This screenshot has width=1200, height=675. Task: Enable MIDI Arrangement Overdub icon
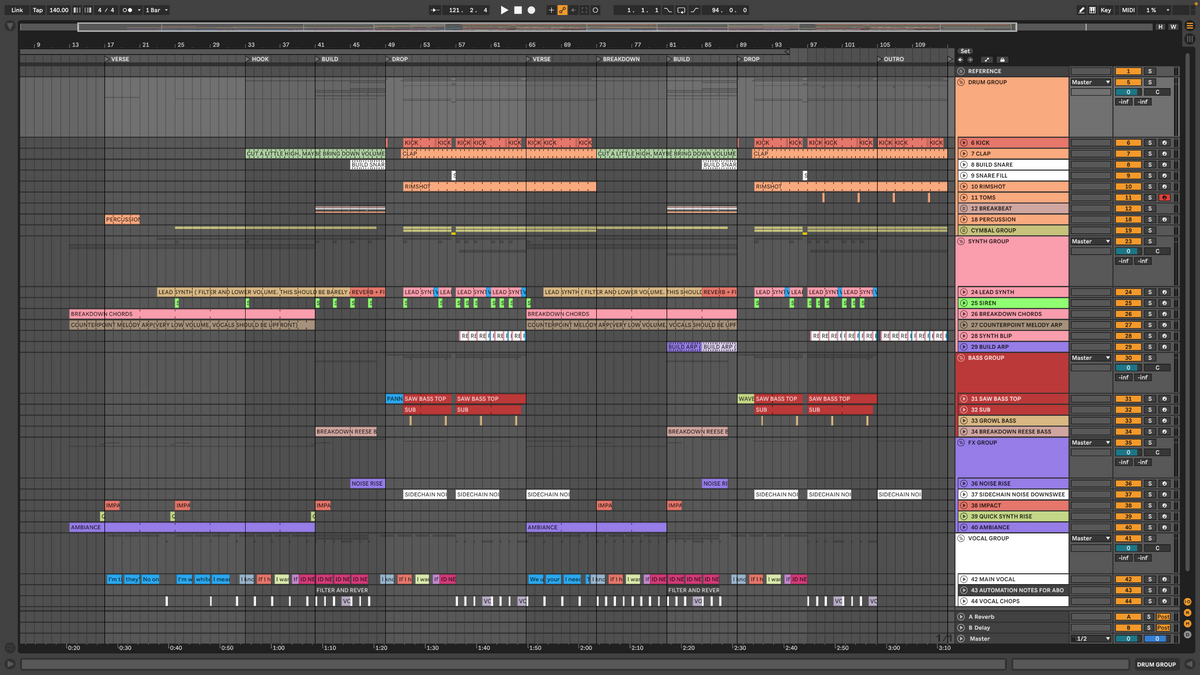(551, 9)
